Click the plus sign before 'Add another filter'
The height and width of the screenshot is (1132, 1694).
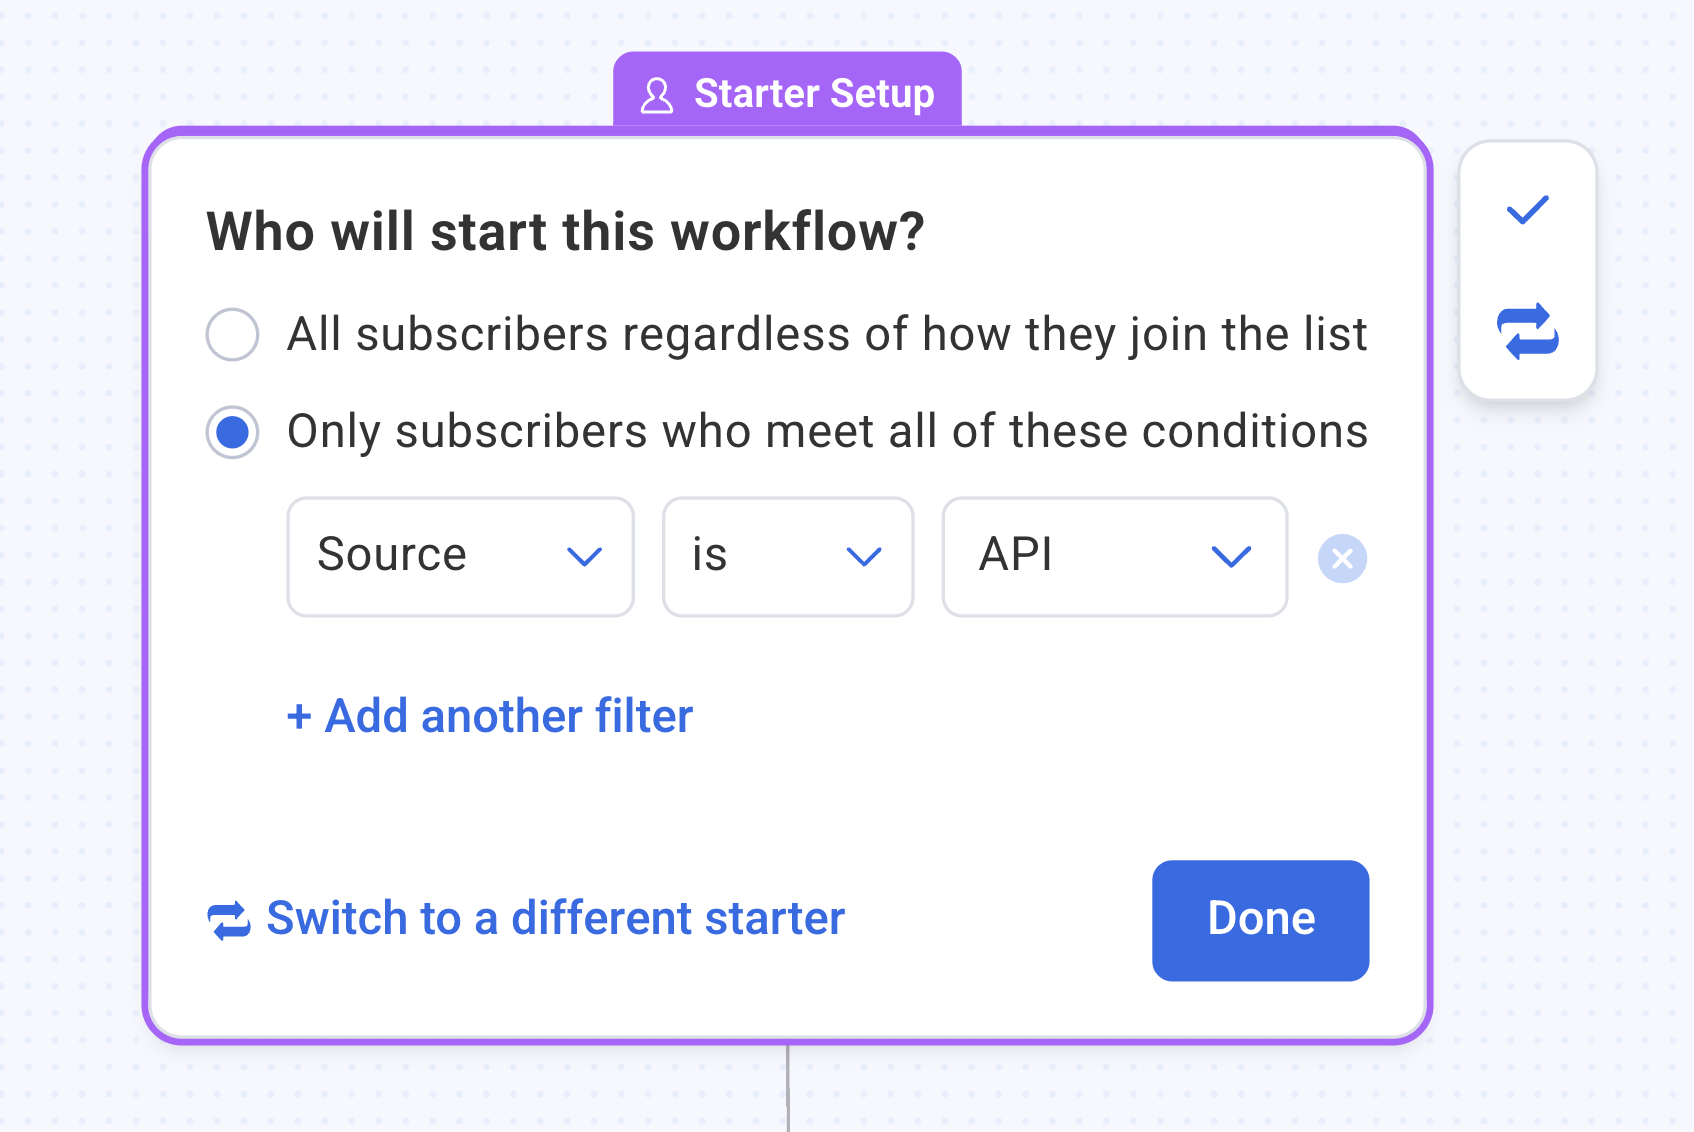coord(299,717)
